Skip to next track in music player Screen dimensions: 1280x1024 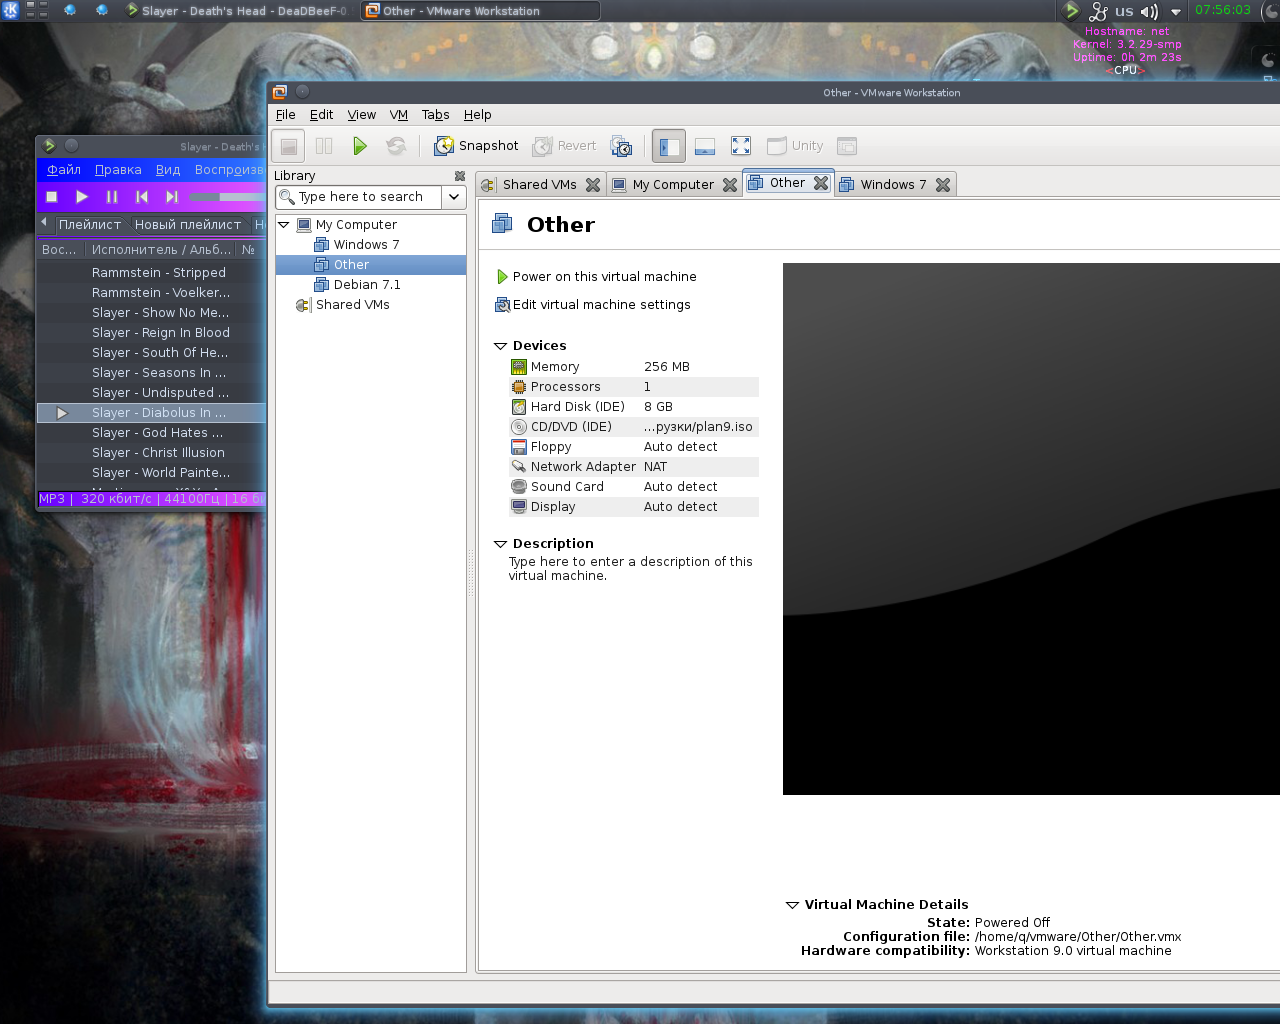click(x=172, y=197)
